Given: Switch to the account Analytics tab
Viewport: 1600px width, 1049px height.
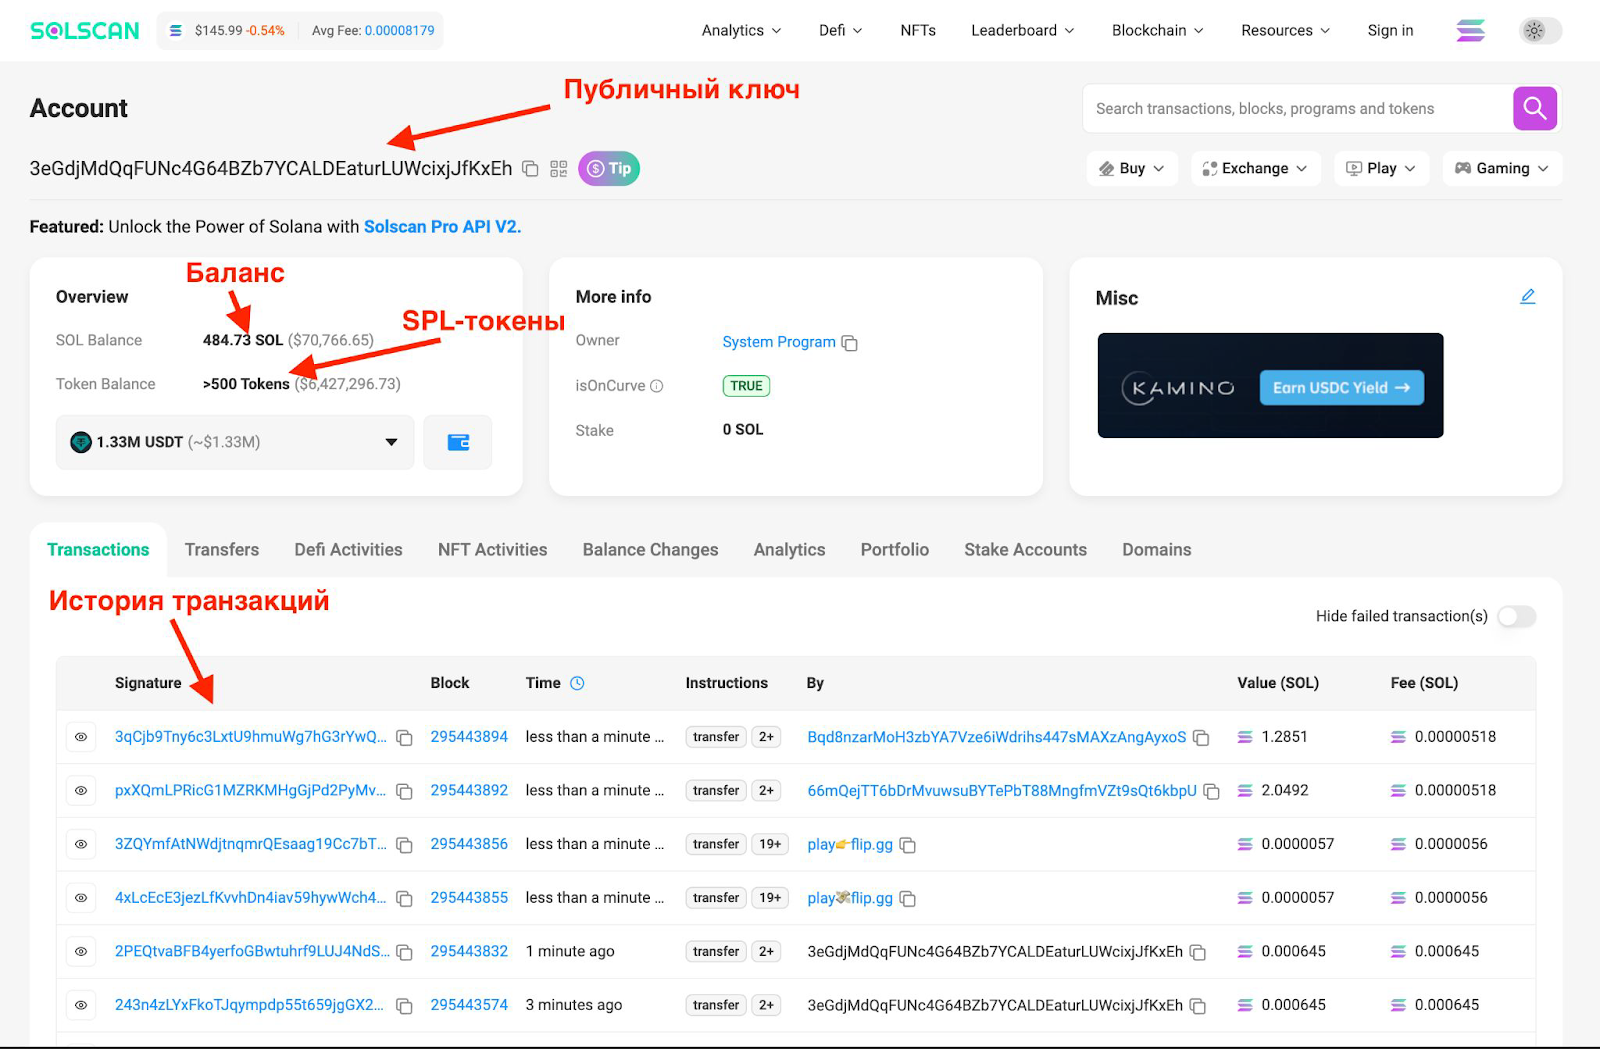Looking at the screenshot, I should pos(789,550).
